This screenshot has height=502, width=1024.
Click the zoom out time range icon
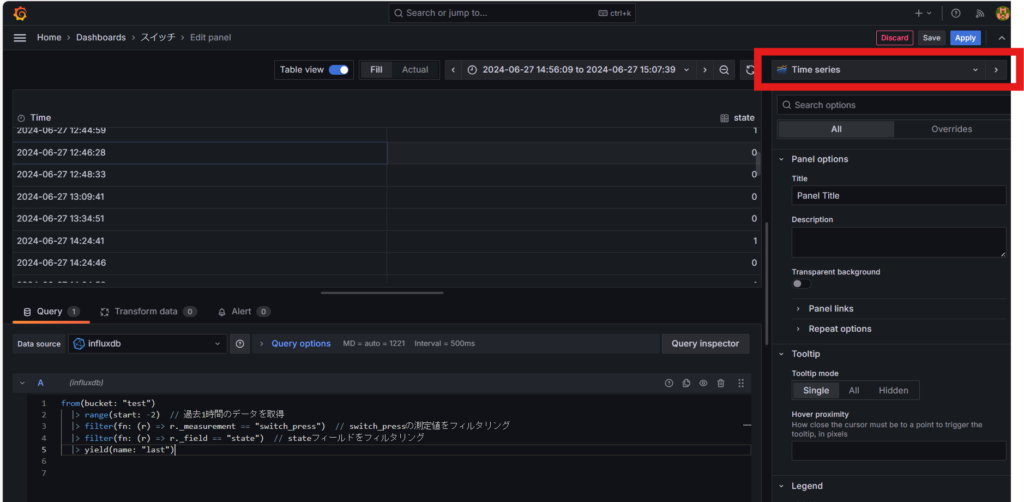724,70
